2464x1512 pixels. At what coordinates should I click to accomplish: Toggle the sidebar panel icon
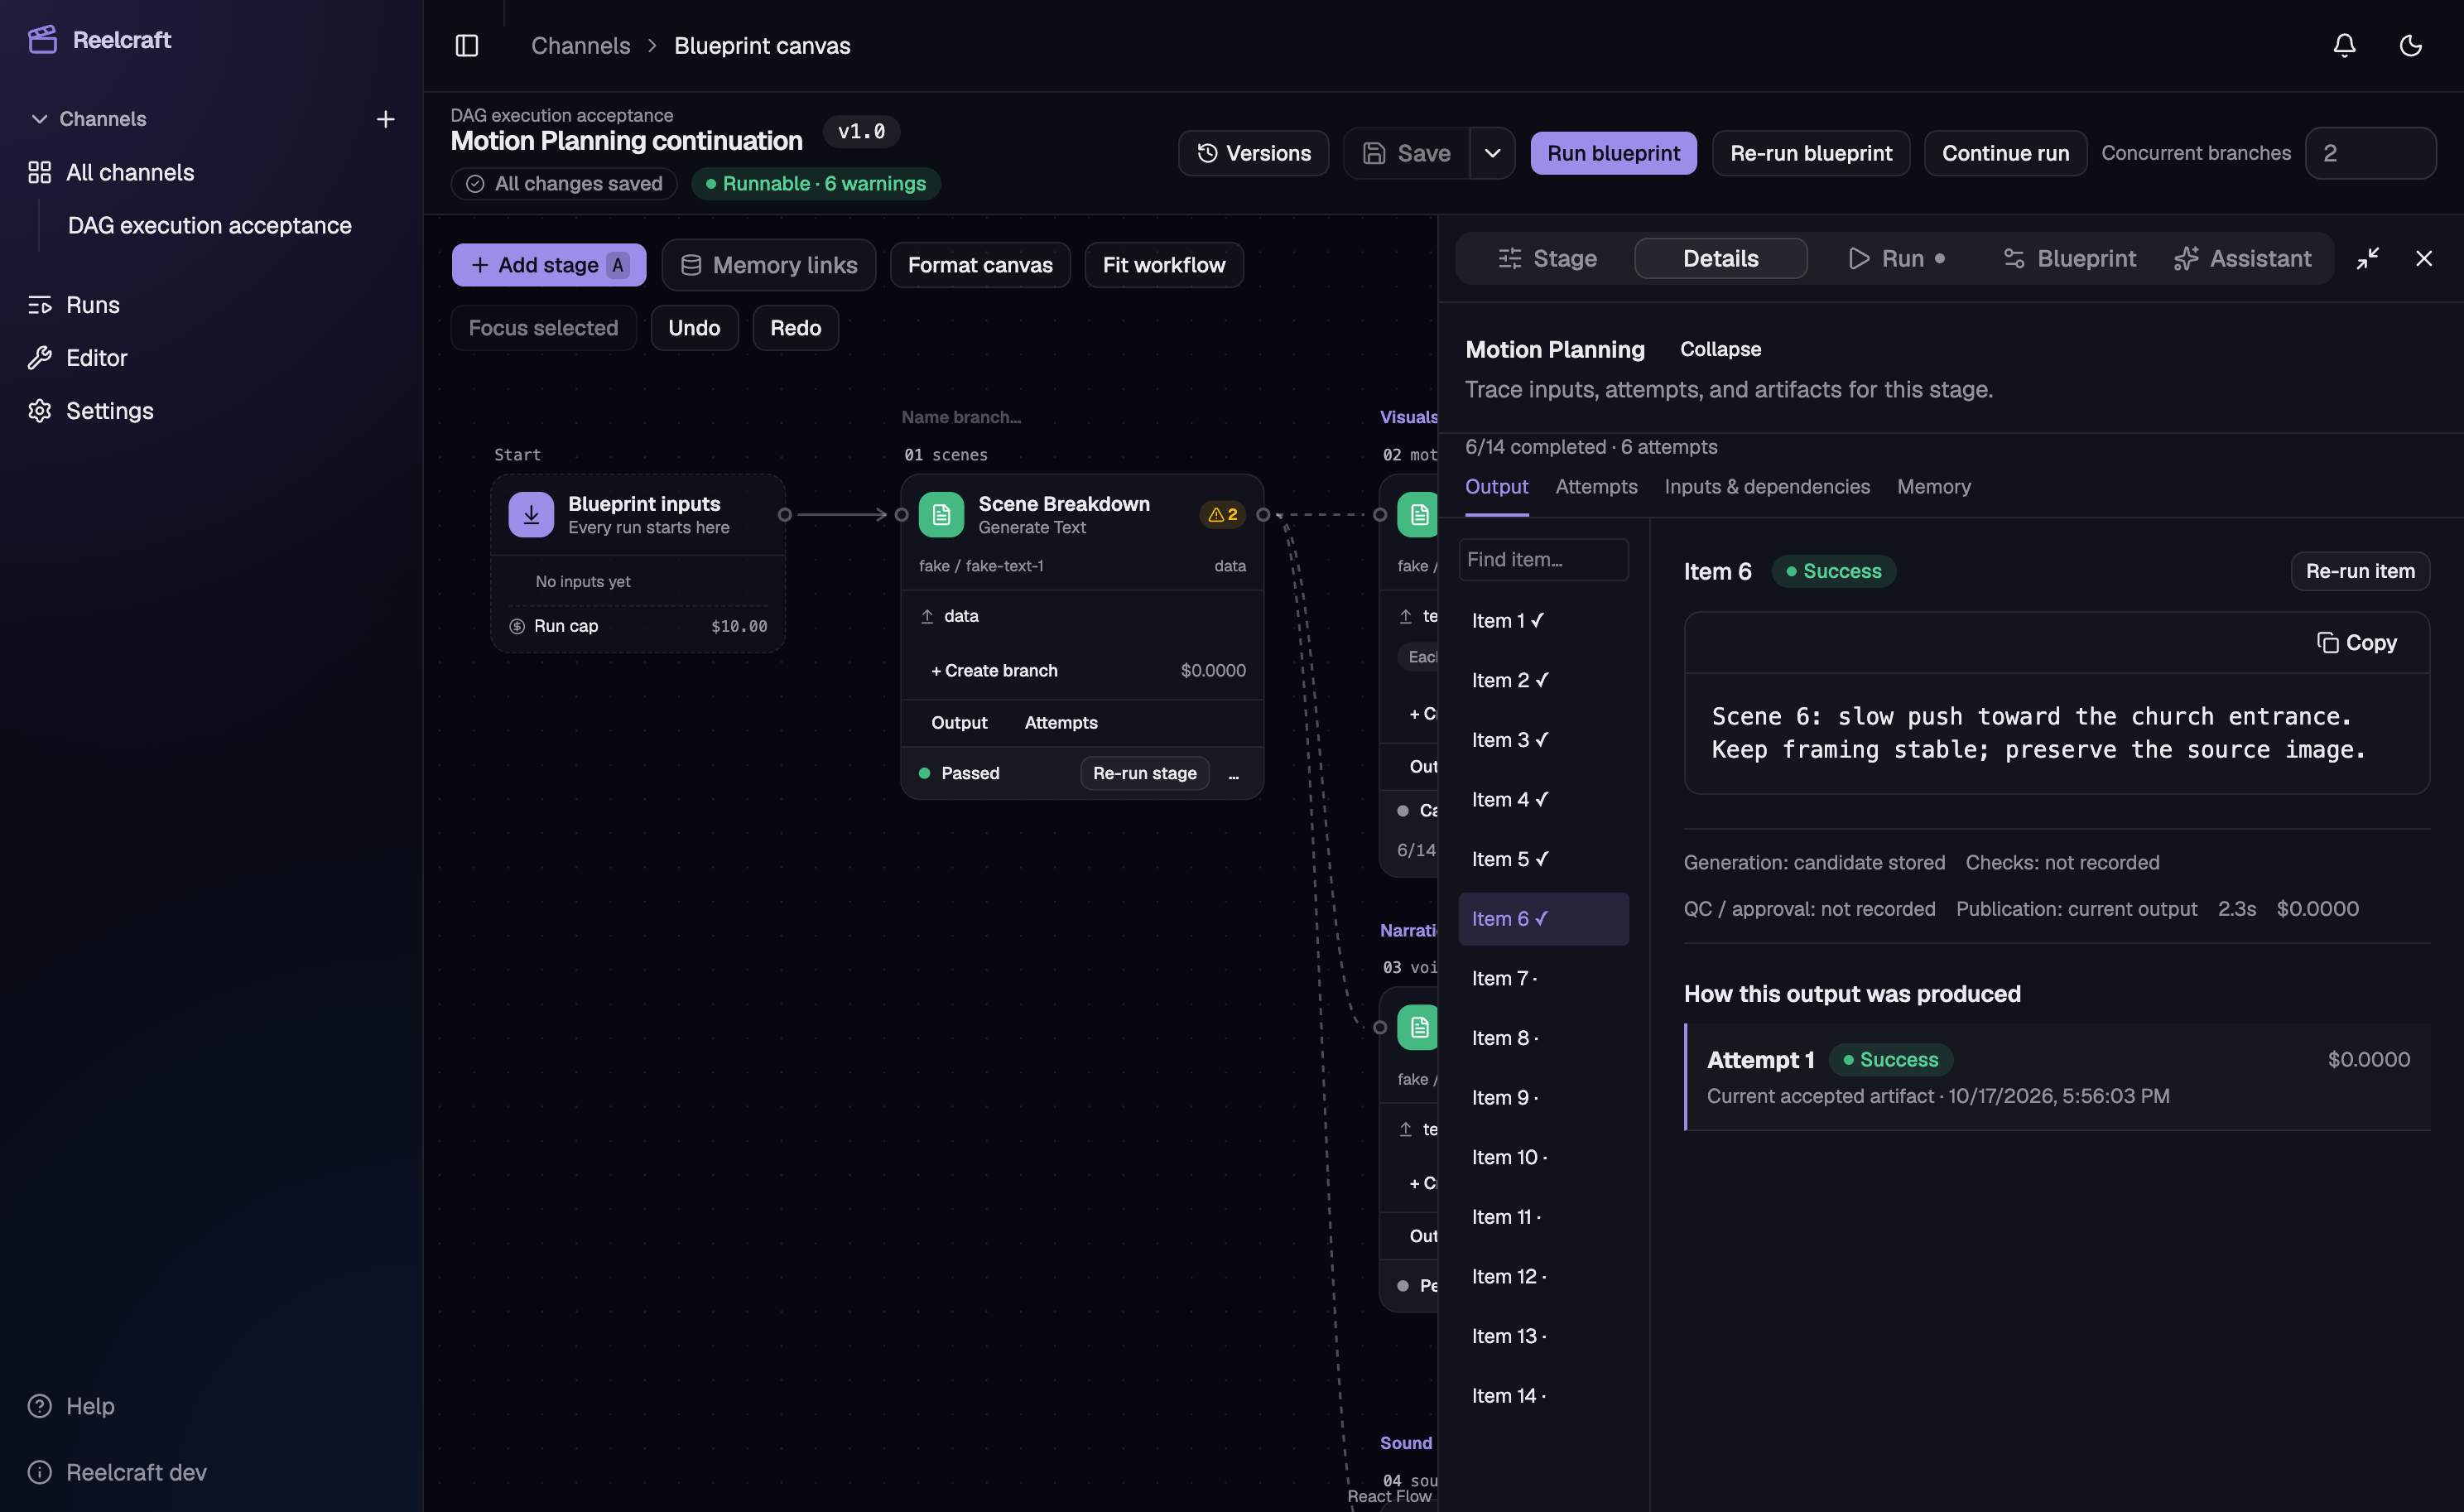pyautogui.click(x=467, y=45)
